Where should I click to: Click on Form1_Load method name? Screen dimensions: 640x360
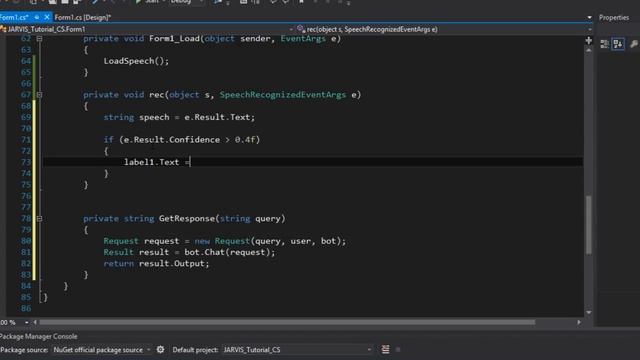(x=174, y=38)
